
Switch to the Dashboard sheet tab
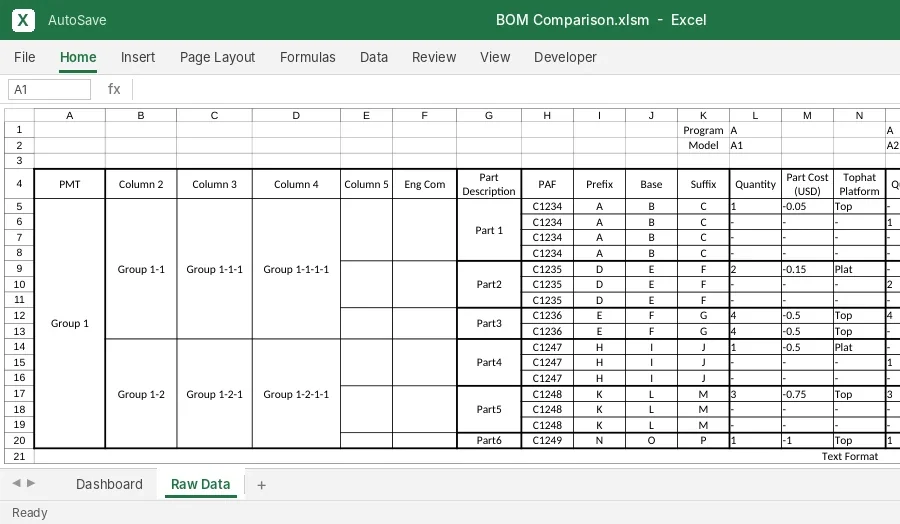coord(109,484)
